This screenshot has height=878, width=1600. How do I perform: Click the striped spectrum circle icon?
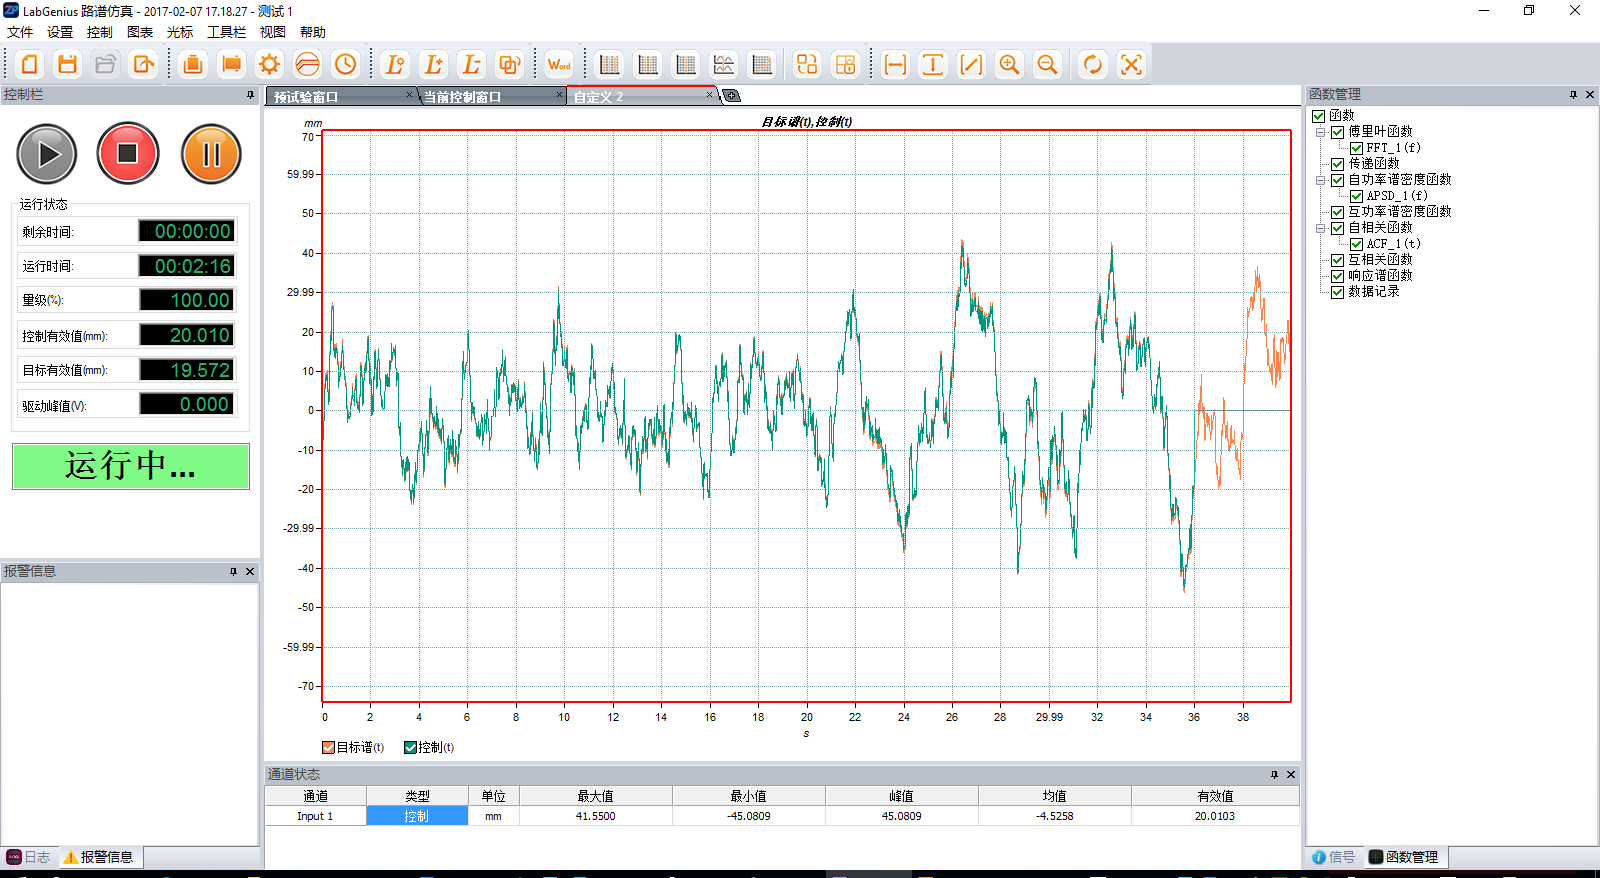tap(307, 65)
